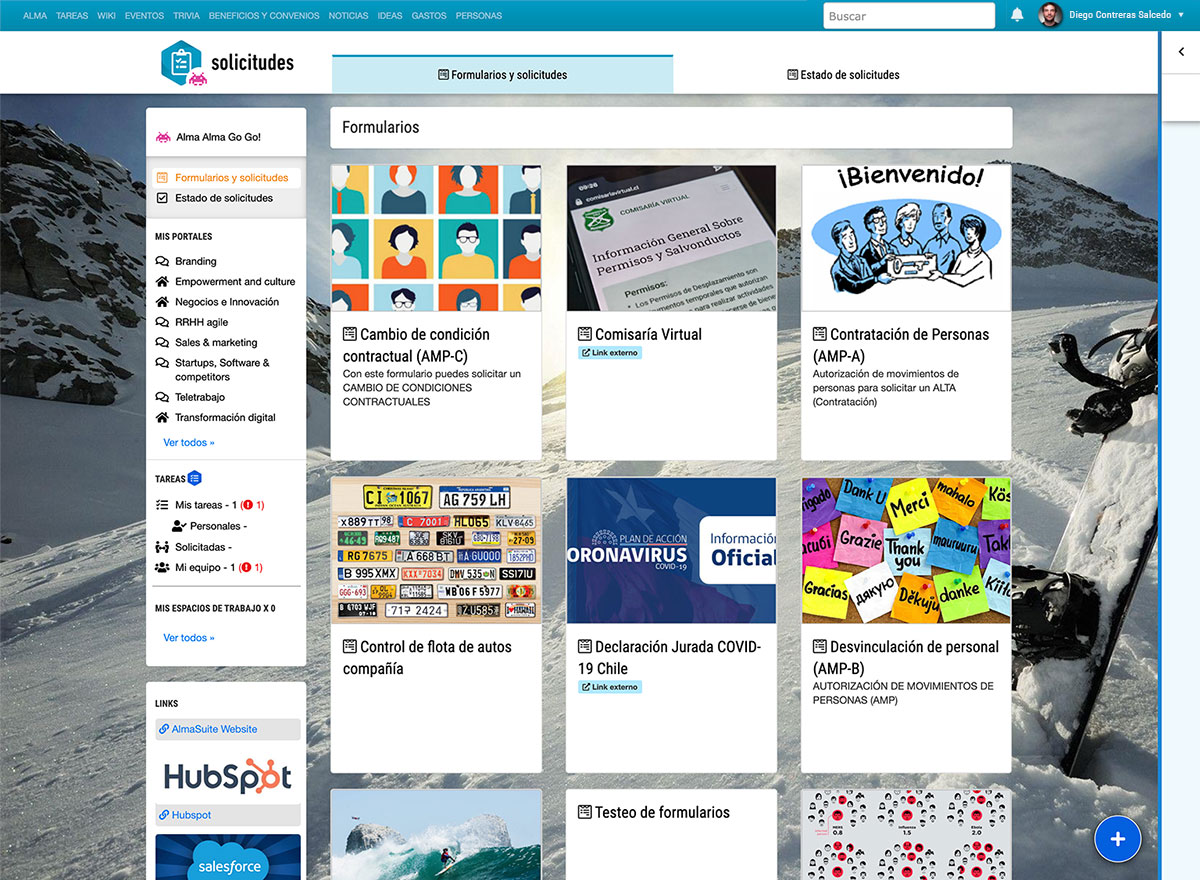
Task: Click the Mis tareas checklist icon
Action: (162, 505)
